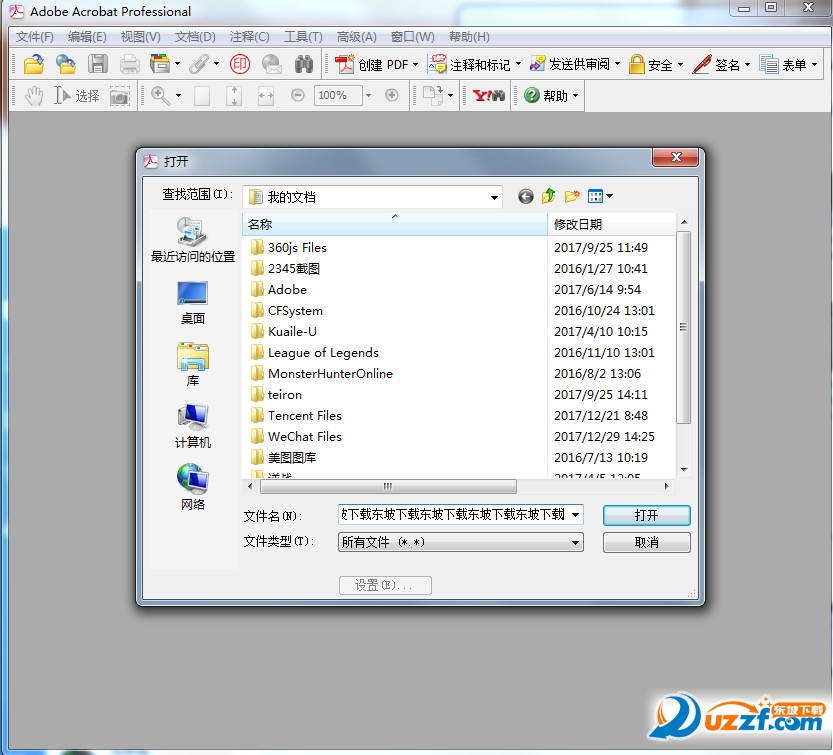Create a new folder in dialog
833x755 pixels.
[x=572, y=196]
